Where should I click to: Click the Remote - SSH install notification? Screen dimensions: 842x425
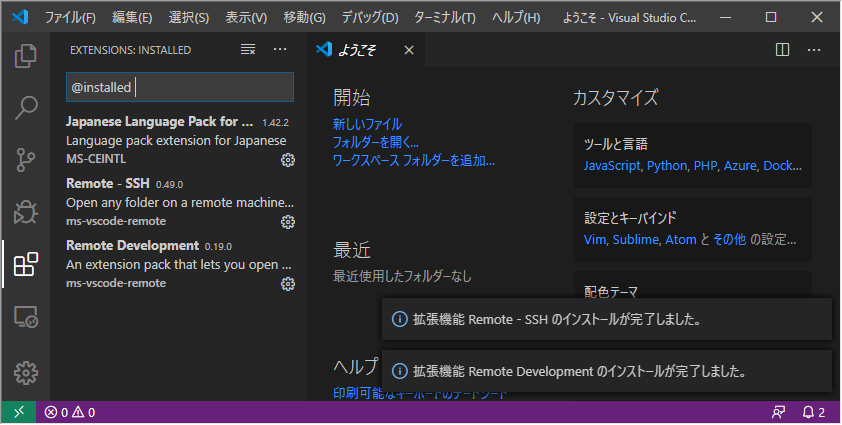(607, 319)
